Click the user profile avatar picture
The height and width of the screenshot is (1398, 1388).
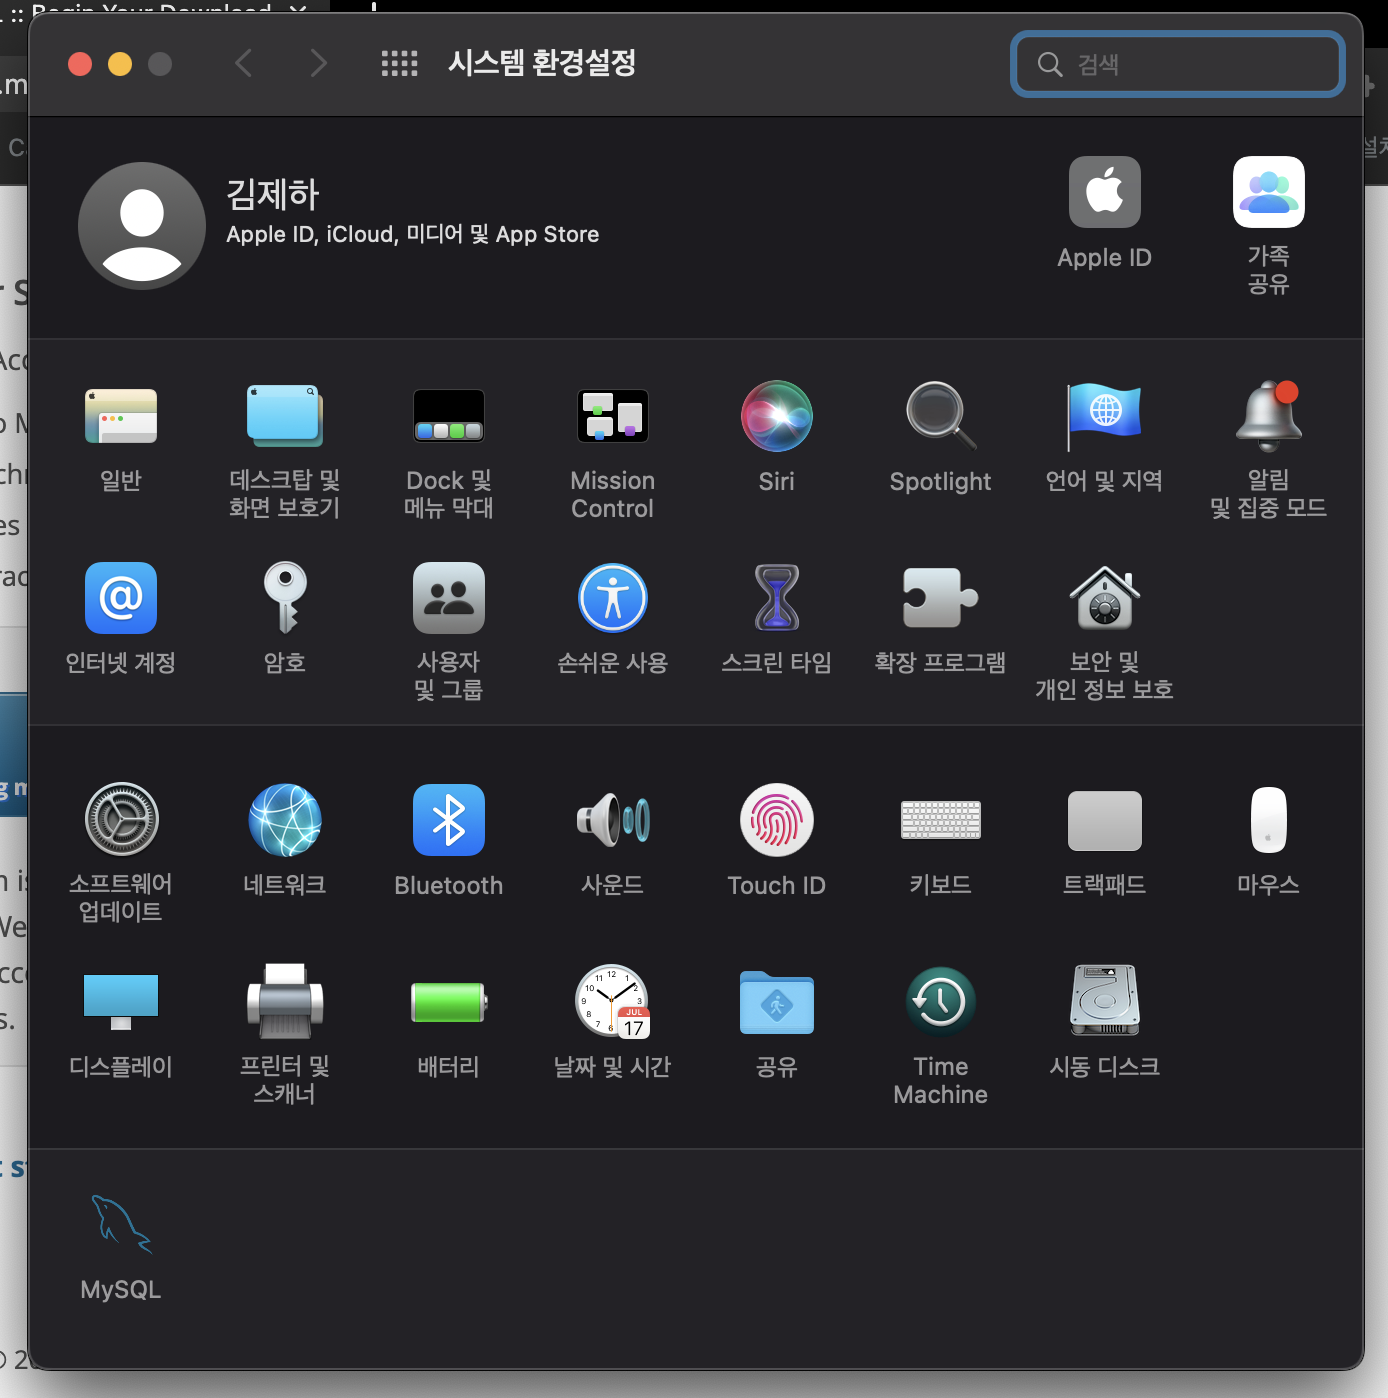tap(142, 226)
